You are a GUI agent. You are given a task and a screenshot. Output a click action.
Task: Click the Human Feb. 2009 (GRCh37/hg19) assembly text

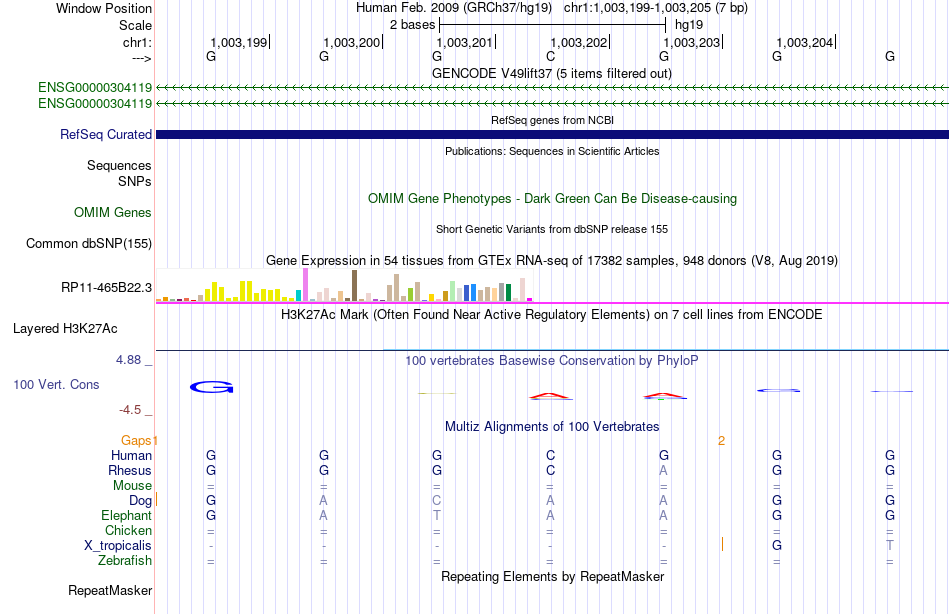(x=454, y=8)
